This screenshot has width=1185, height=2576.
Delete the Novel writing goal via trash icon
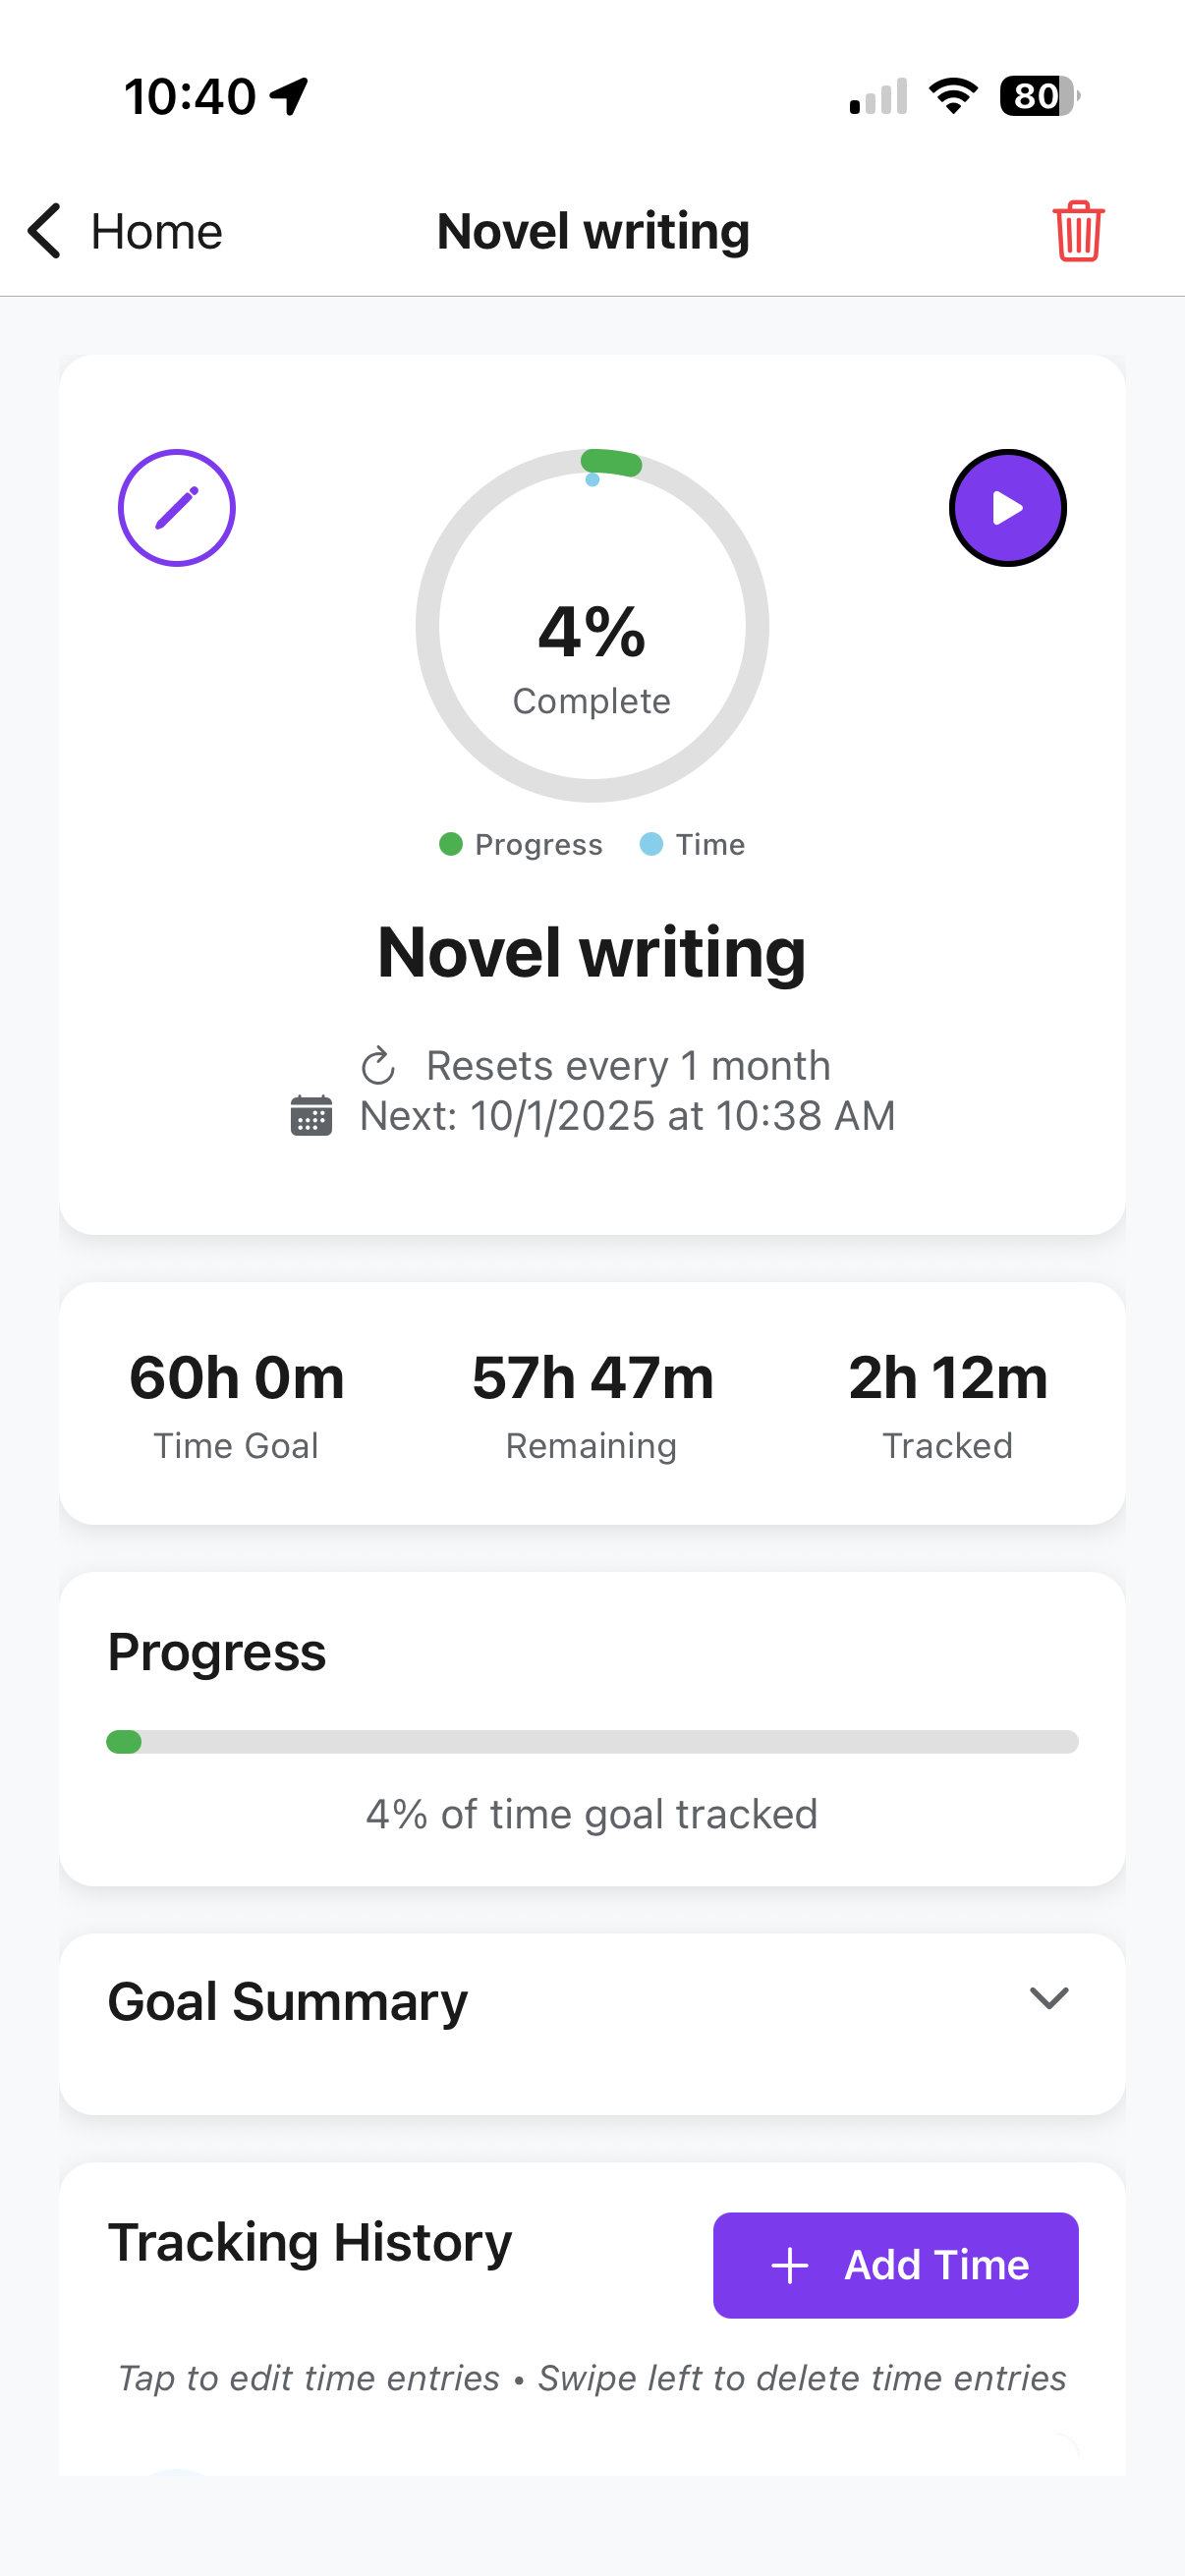(1078, 230)
